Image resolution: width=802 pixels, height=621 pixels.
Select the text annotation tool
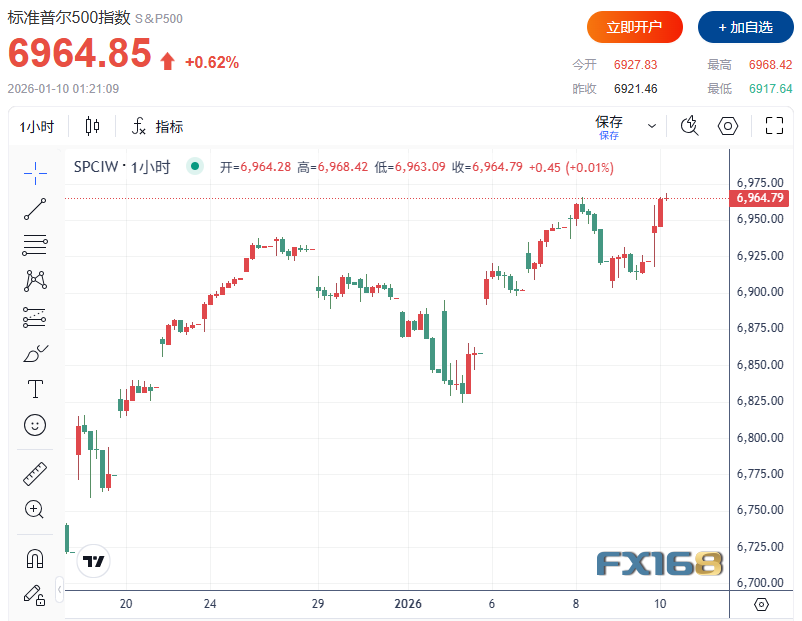[35, 389]
